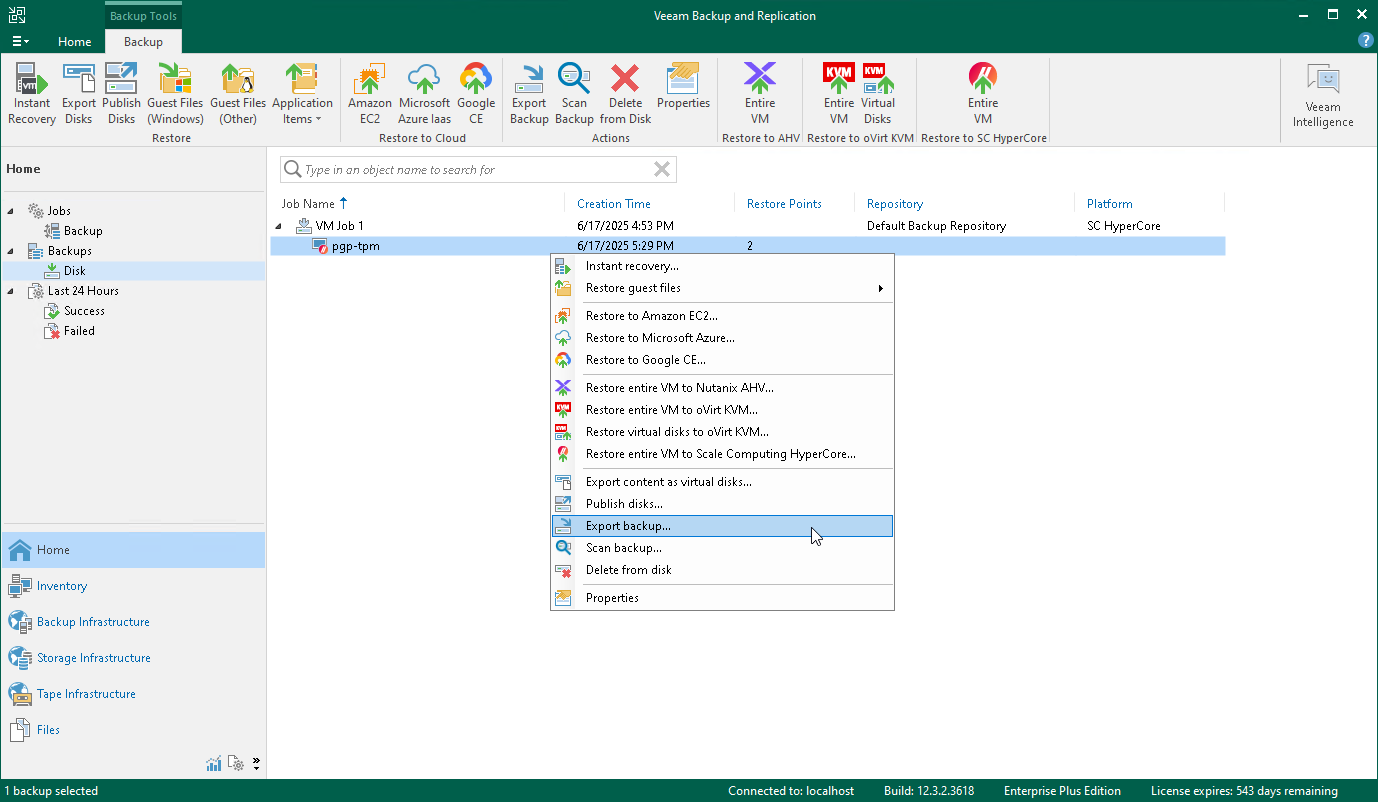This screenshot has width=1378, height=802.
Task: Choose Restore virtual disks to oVirt KVM
Action: [x=722, y=432]
